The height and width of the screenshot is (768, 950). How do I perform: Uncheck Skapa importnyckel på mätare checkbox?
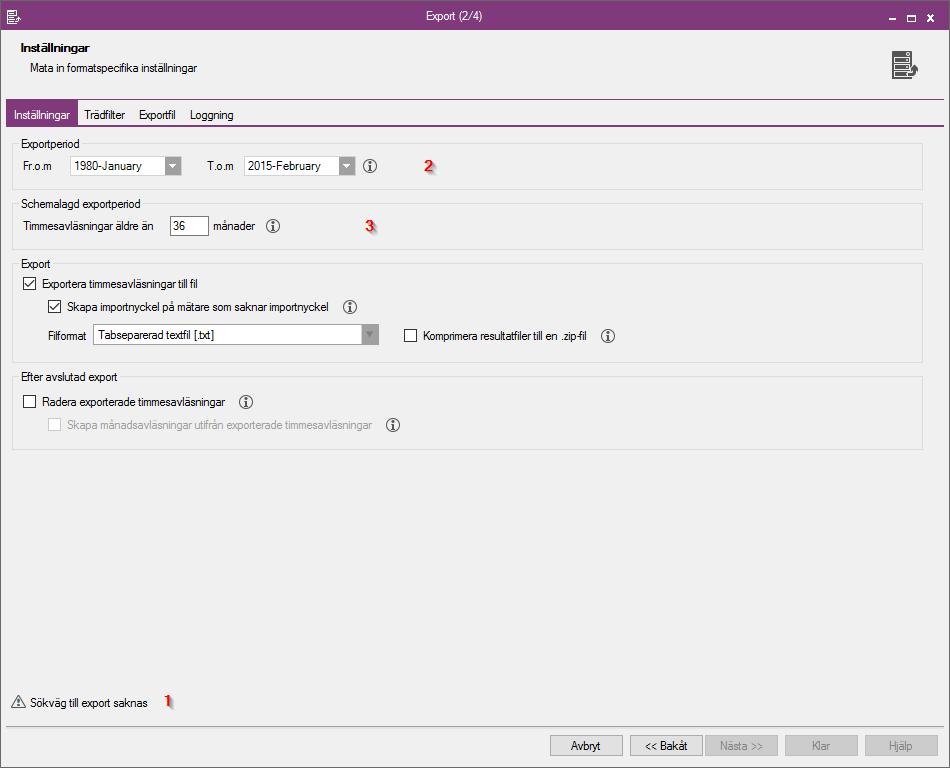coord(55,306)
